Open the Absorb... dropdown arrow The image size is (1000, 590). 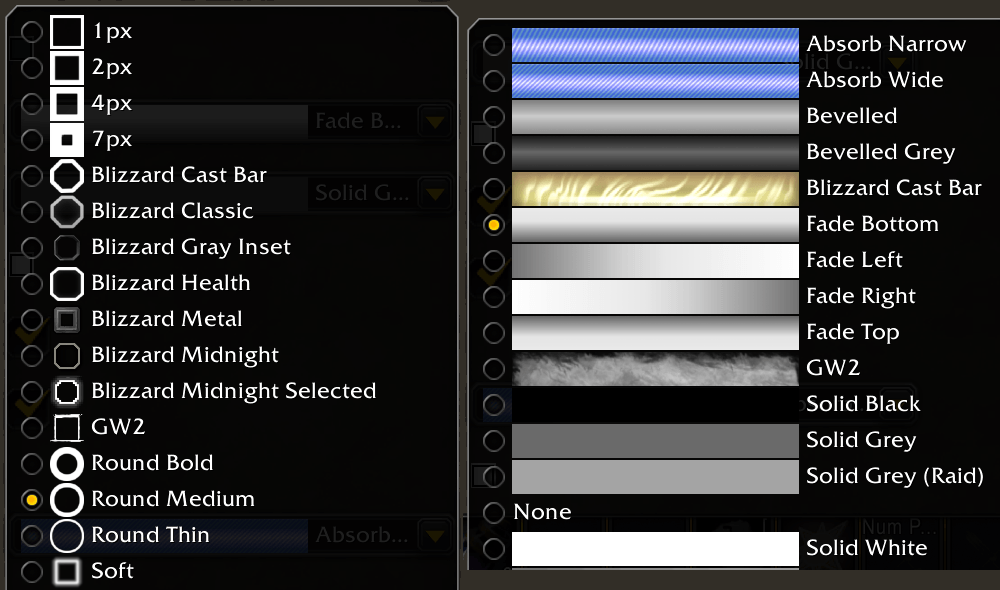tap(436, 535)
